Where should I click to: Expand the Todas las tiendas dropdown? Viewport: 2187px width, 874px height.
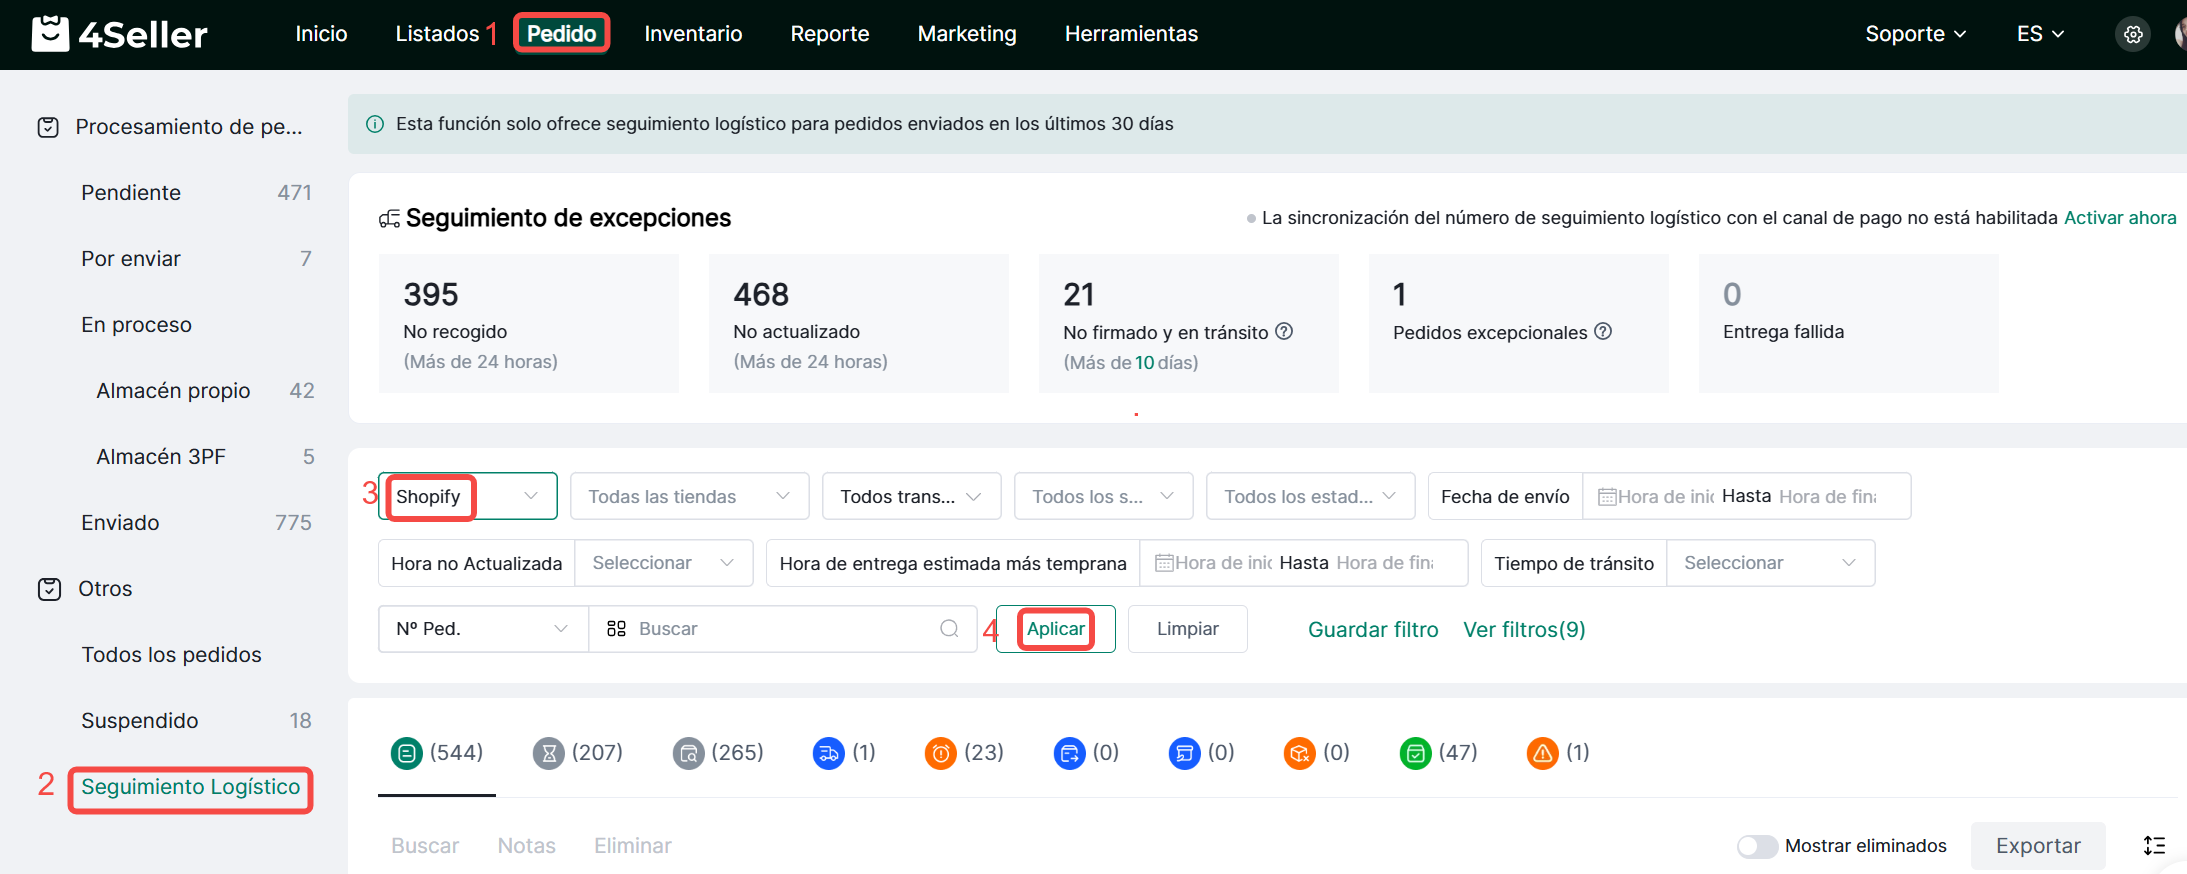click(x=689, y=497)
